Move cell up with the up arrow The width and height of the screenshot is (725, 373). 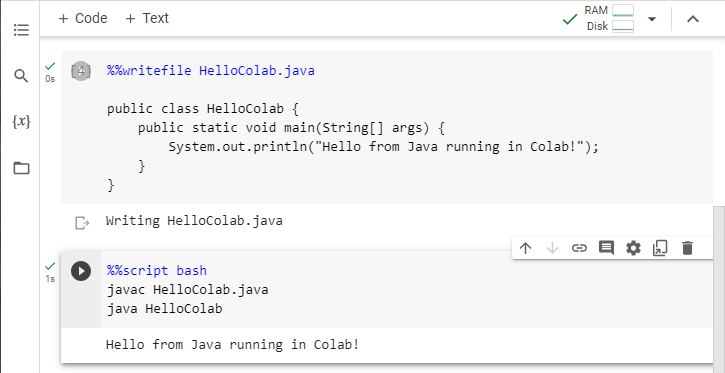click(525, 248)
